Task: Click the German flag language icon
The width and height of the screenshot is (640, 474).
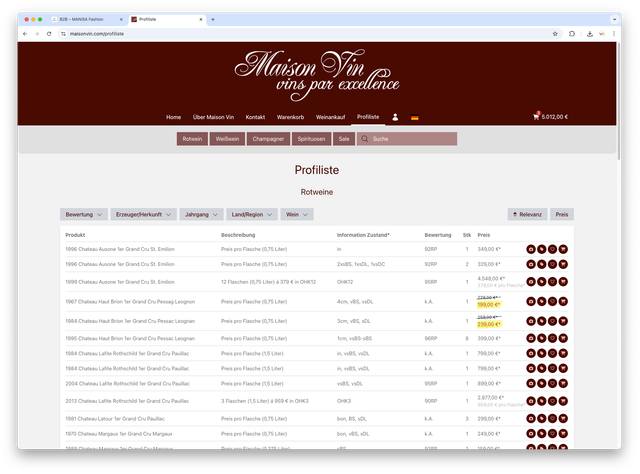Action: [x=415, y=117]
